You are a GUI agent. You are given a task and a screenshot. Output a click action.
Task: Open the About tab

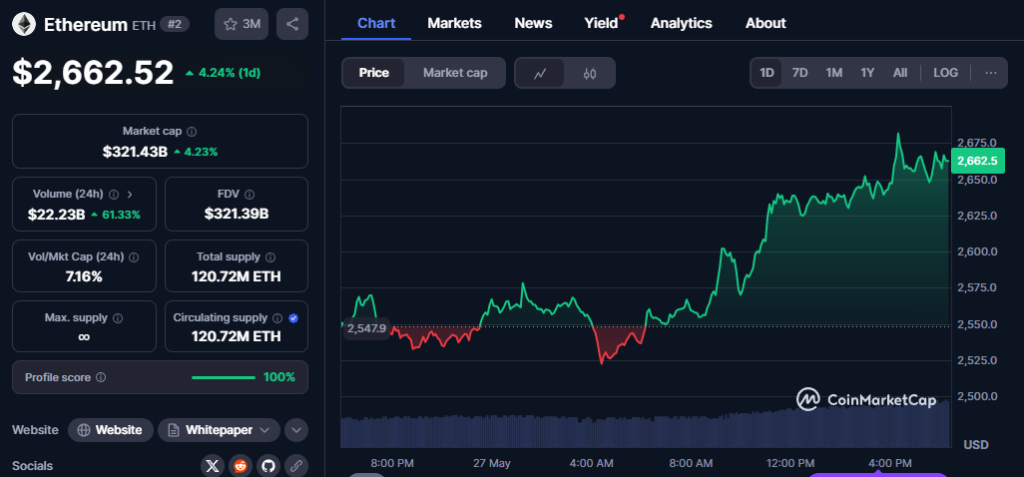[x=765, y=23]
